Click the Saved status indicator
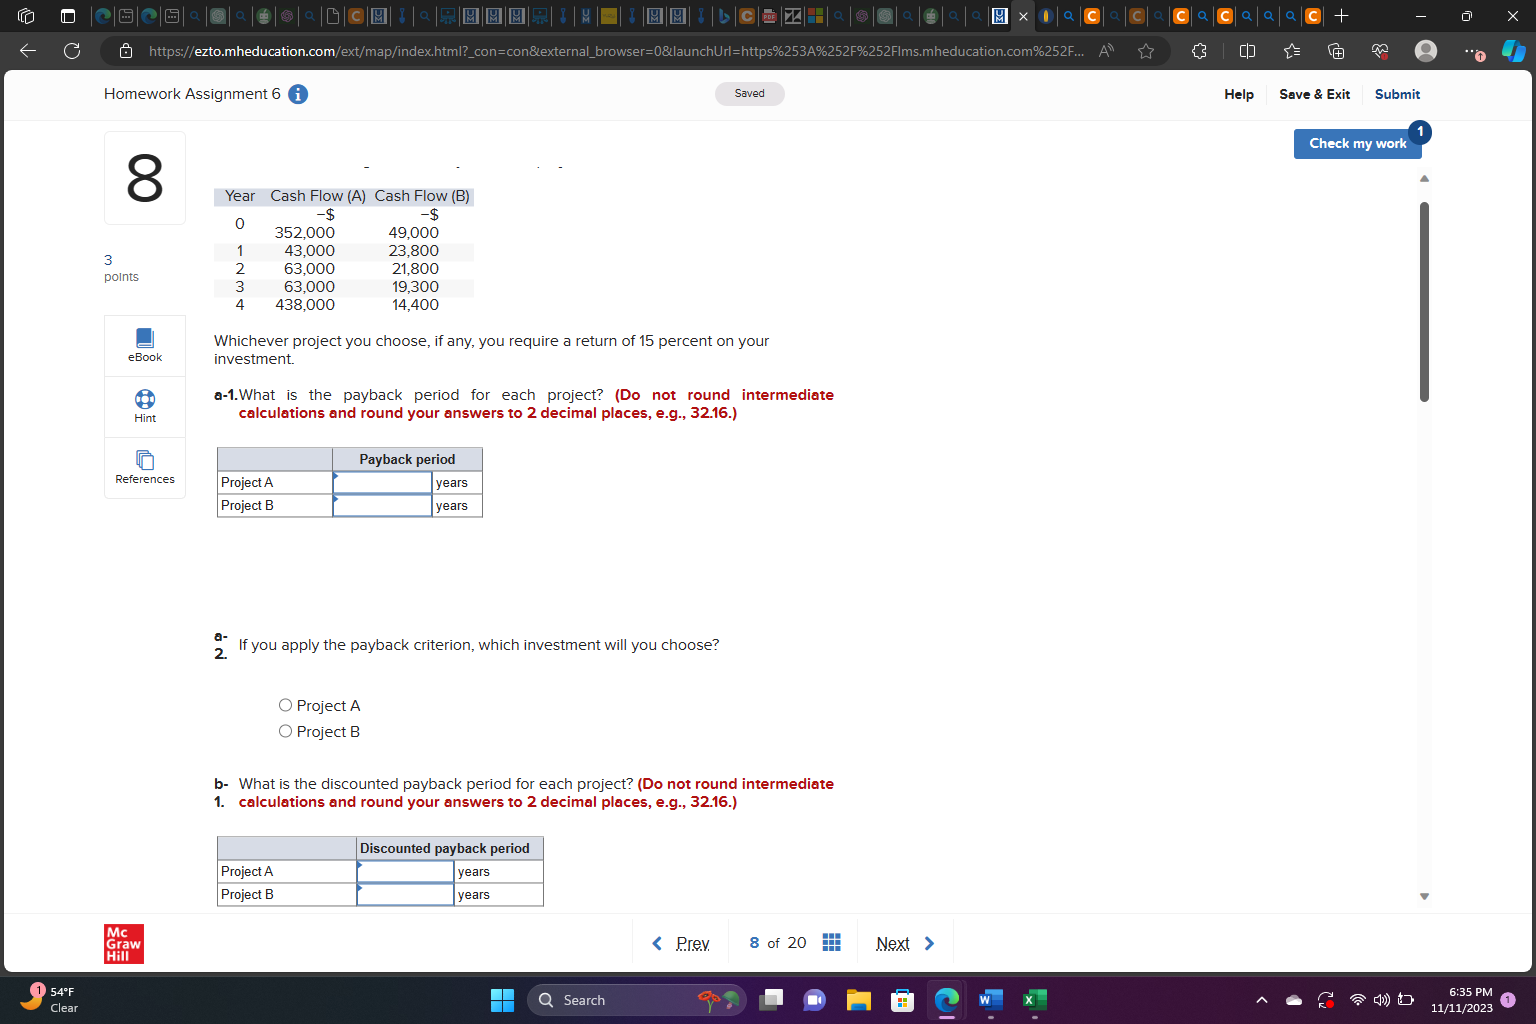The width and height of the screenshot is (1536, 1024). (x=749, y=94)
